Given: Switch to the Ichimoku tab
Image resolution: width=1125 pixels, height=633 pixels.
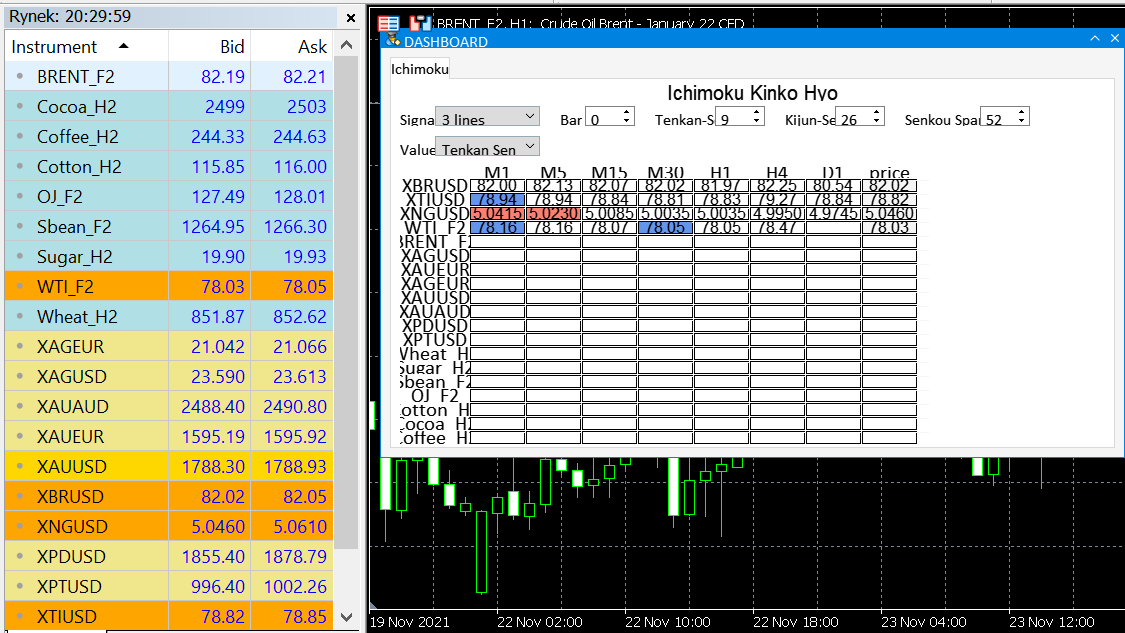Looking at the screenshot, I should [419, 68].
